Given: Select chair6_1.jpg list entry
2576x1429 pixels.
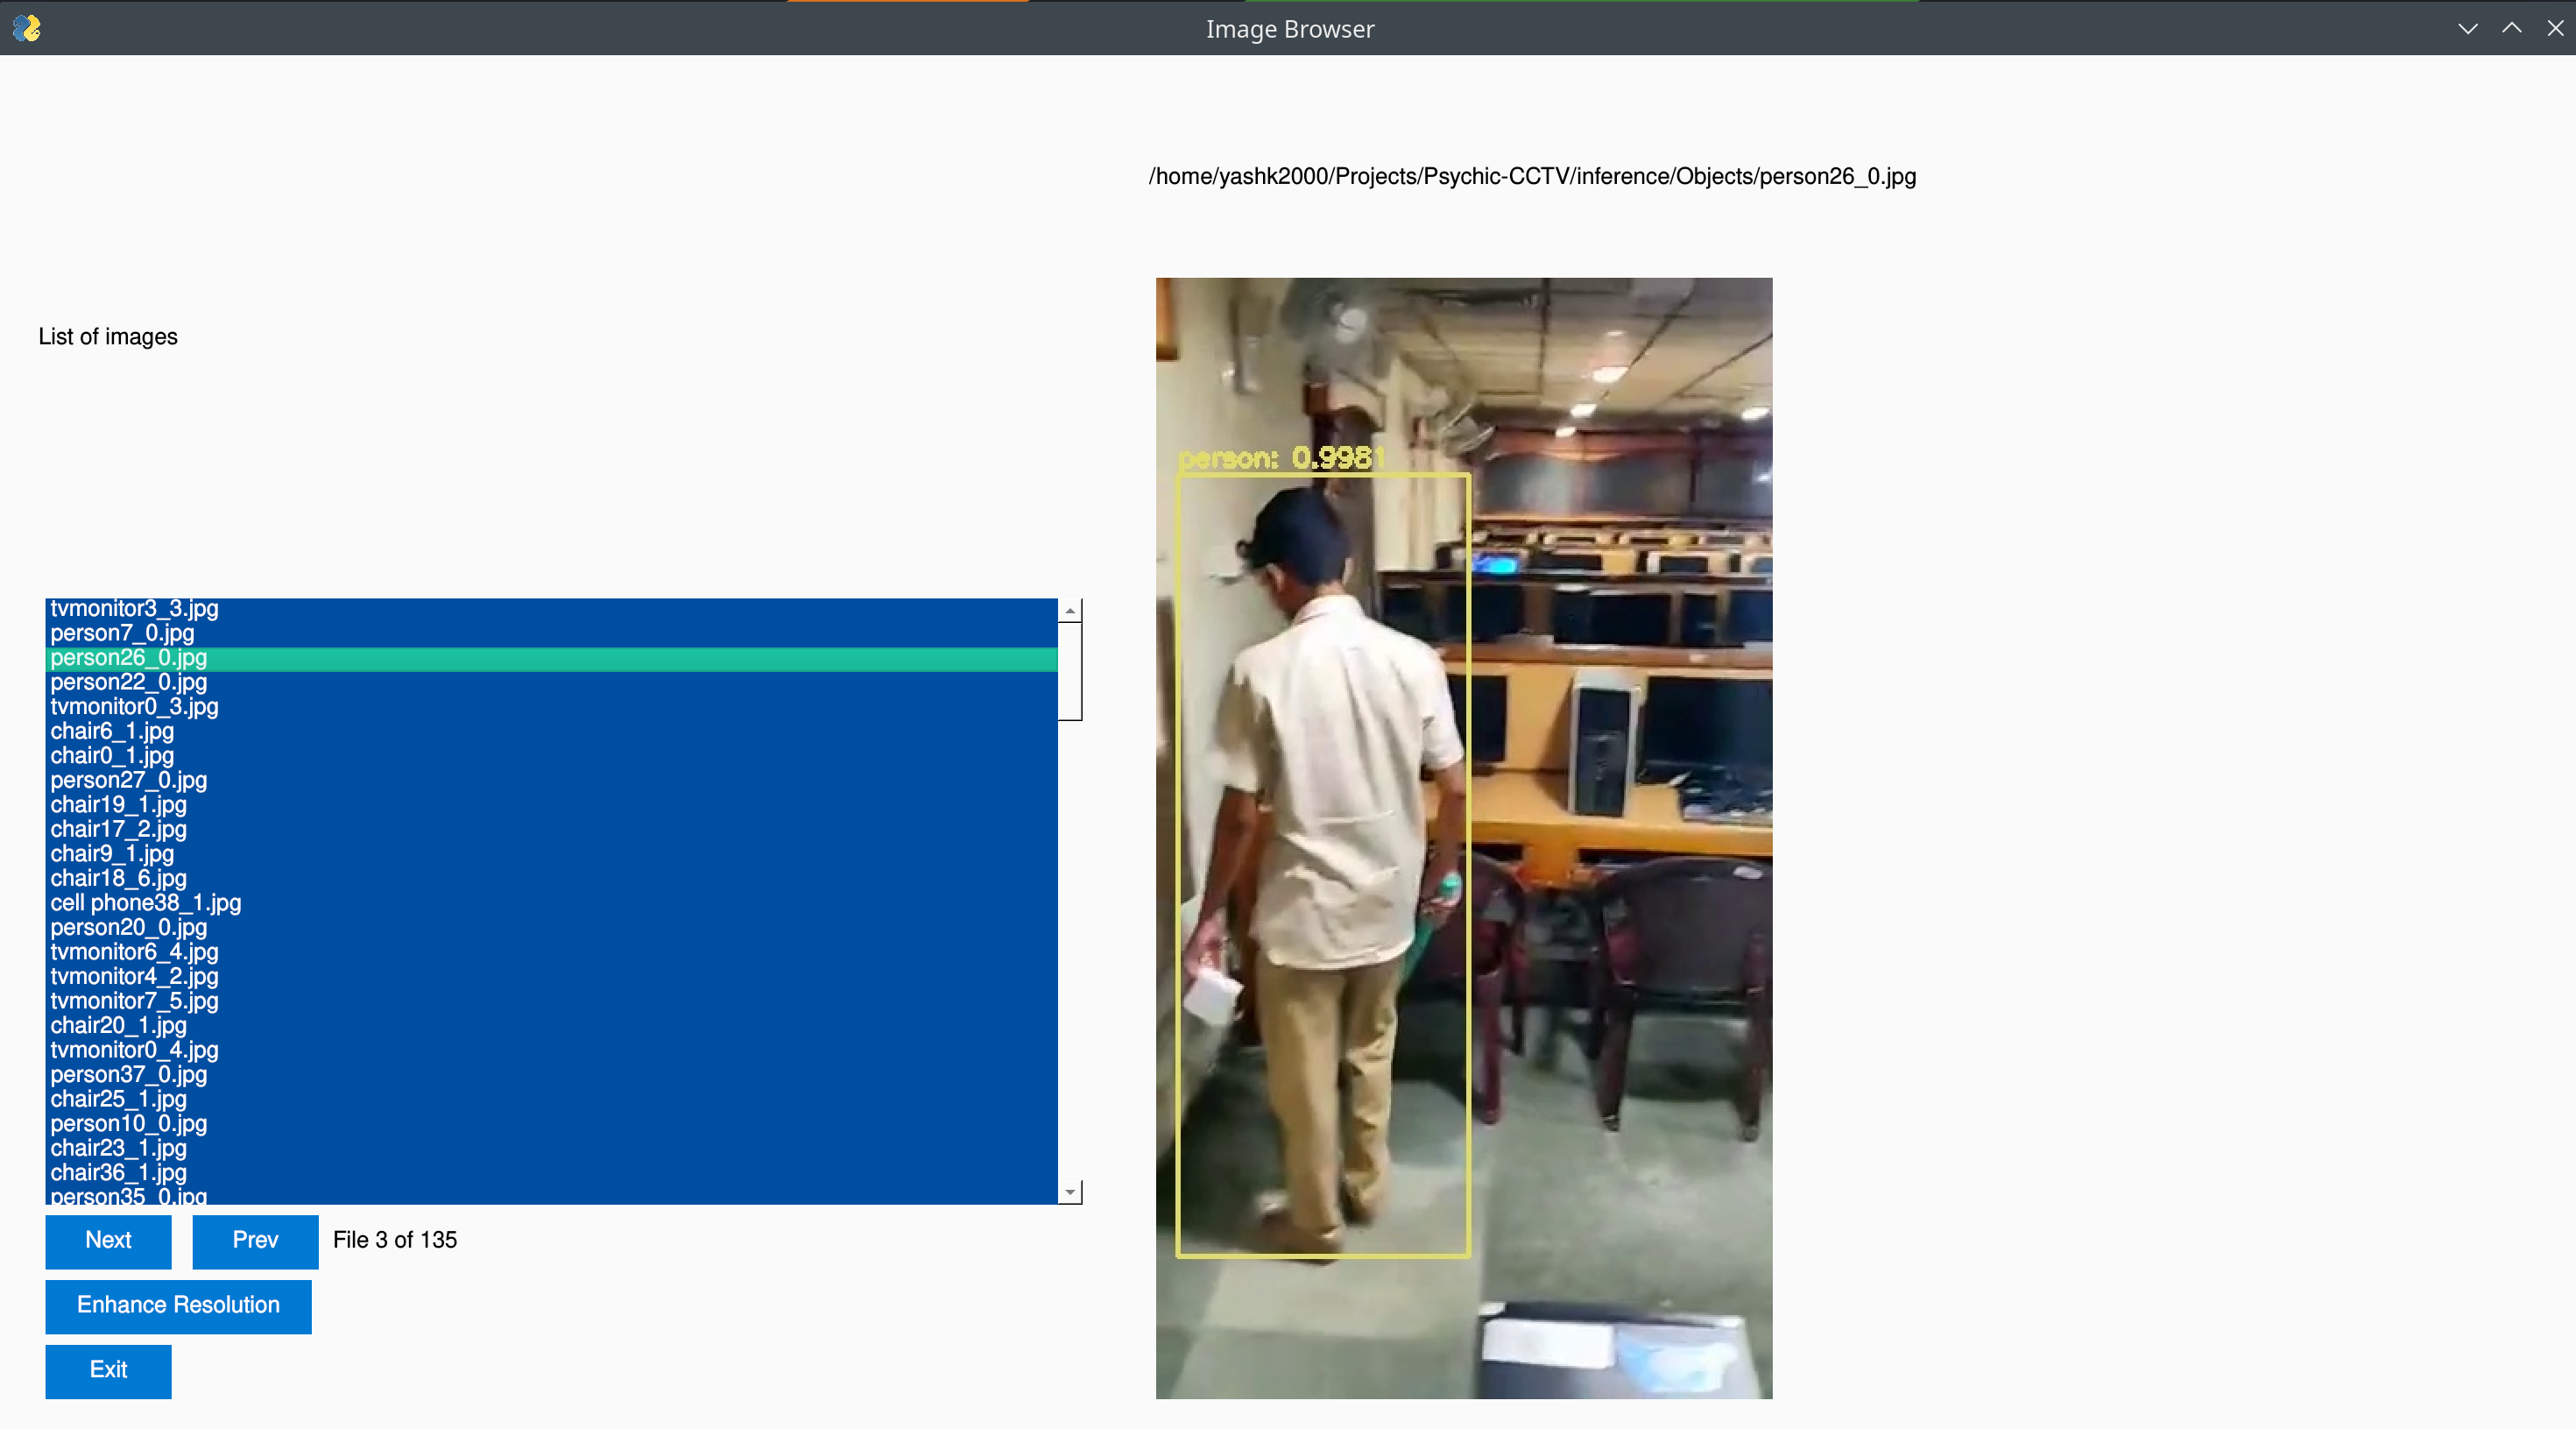Looking at the screenshot, I should pos(112,731).
